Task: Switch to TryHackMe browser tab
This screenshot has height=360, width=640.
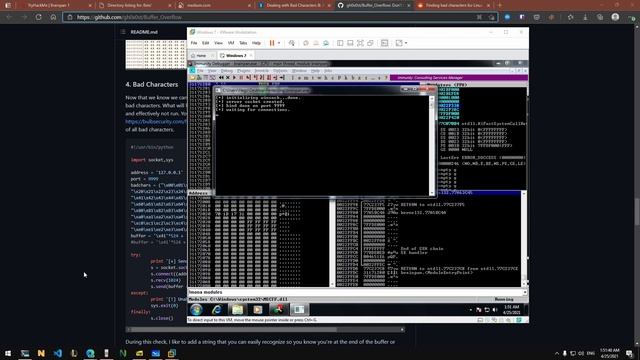Action: [56, 5]
